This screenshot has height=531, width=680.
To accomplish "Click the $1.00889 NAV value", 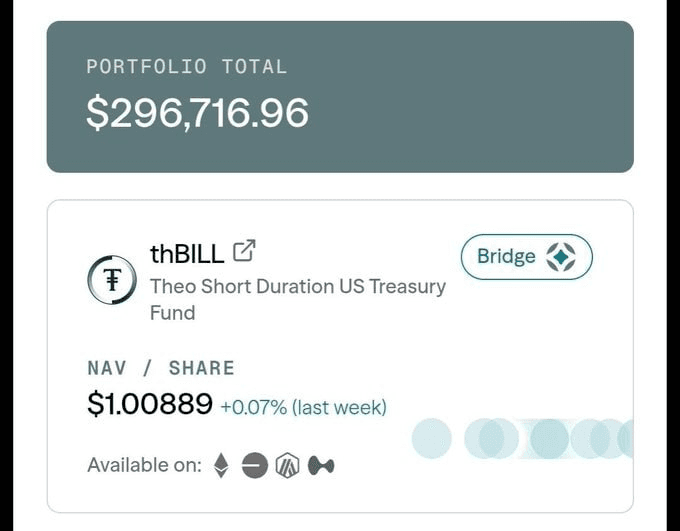I will point(150,404).
